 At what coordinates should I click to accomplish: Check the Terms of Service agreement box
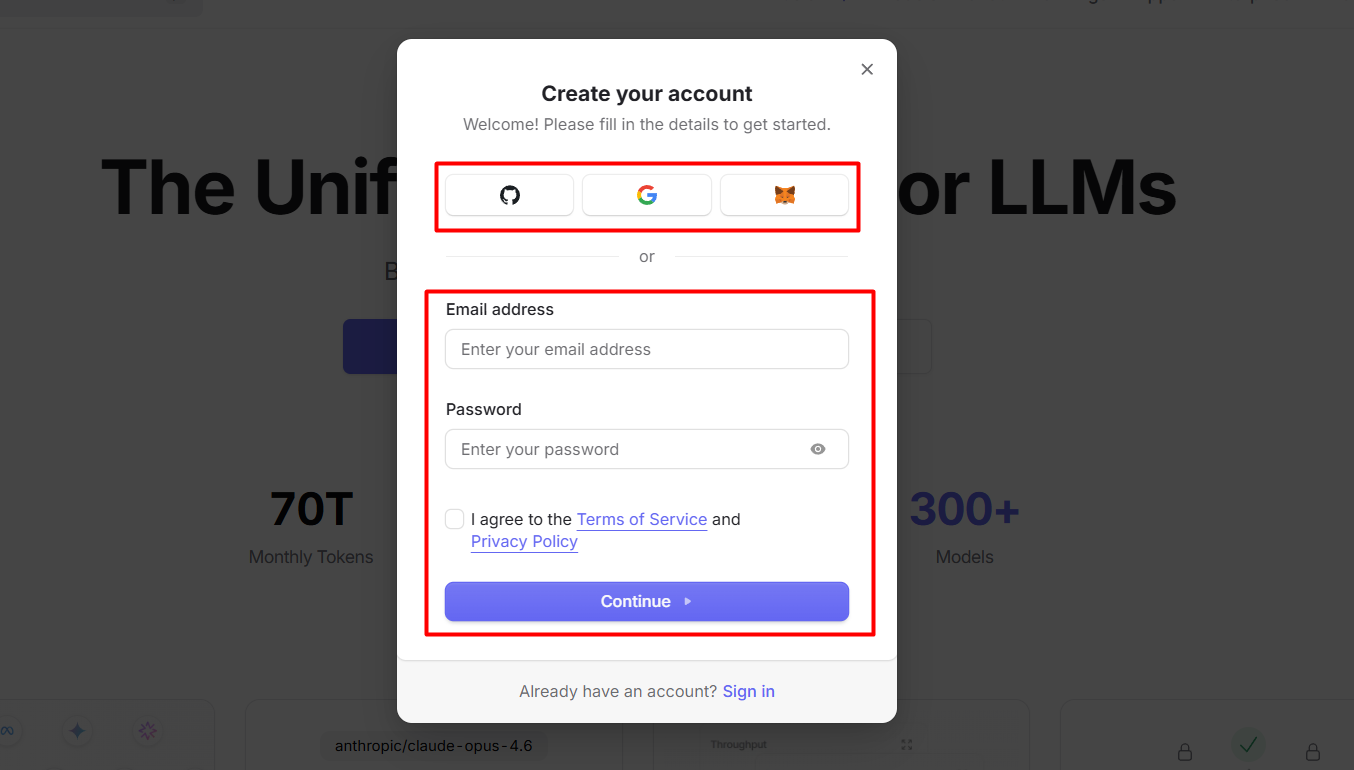click(x=455, y=519)
